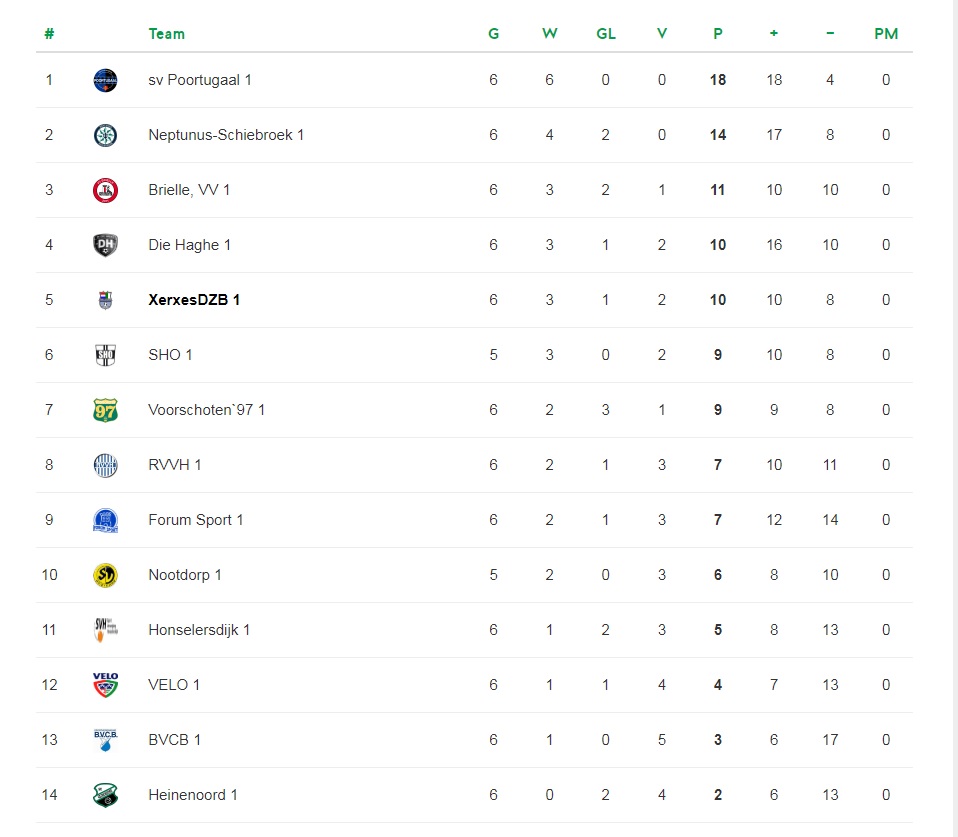
Task: Open the Honselersdijk 1 team link
Action: [x=199, y=630]
